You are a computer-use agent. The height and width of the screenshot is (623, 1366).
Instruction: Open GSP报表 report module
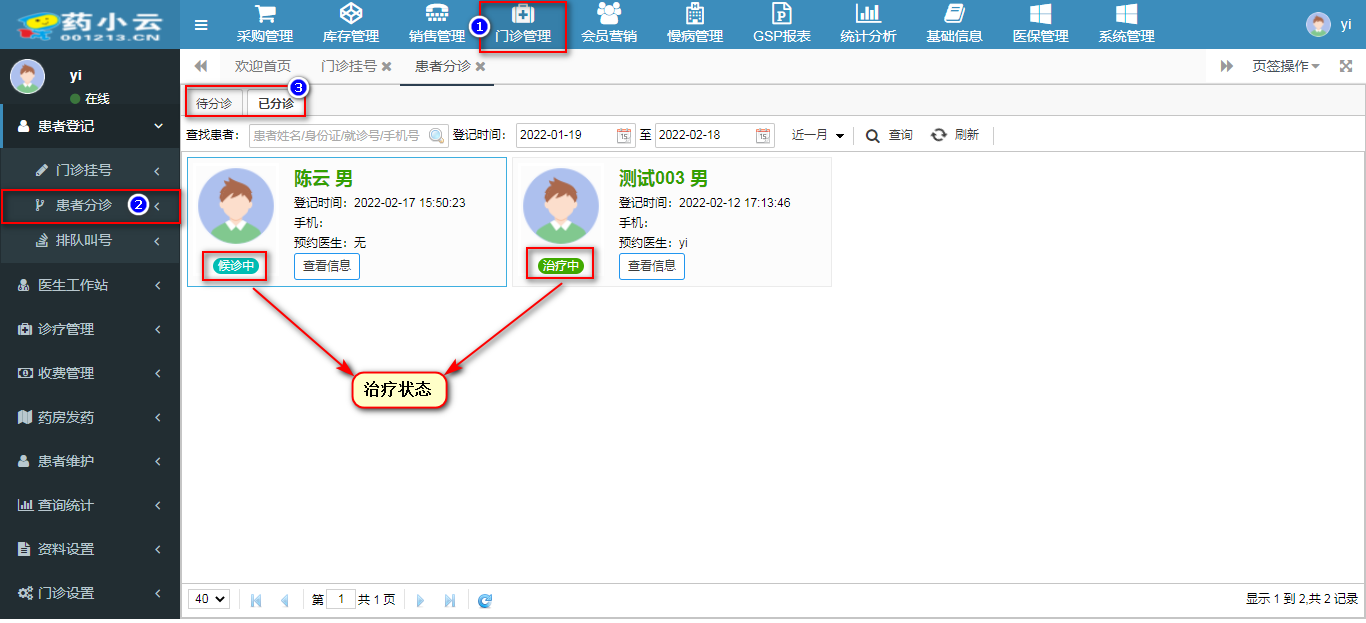click(782, 25)
